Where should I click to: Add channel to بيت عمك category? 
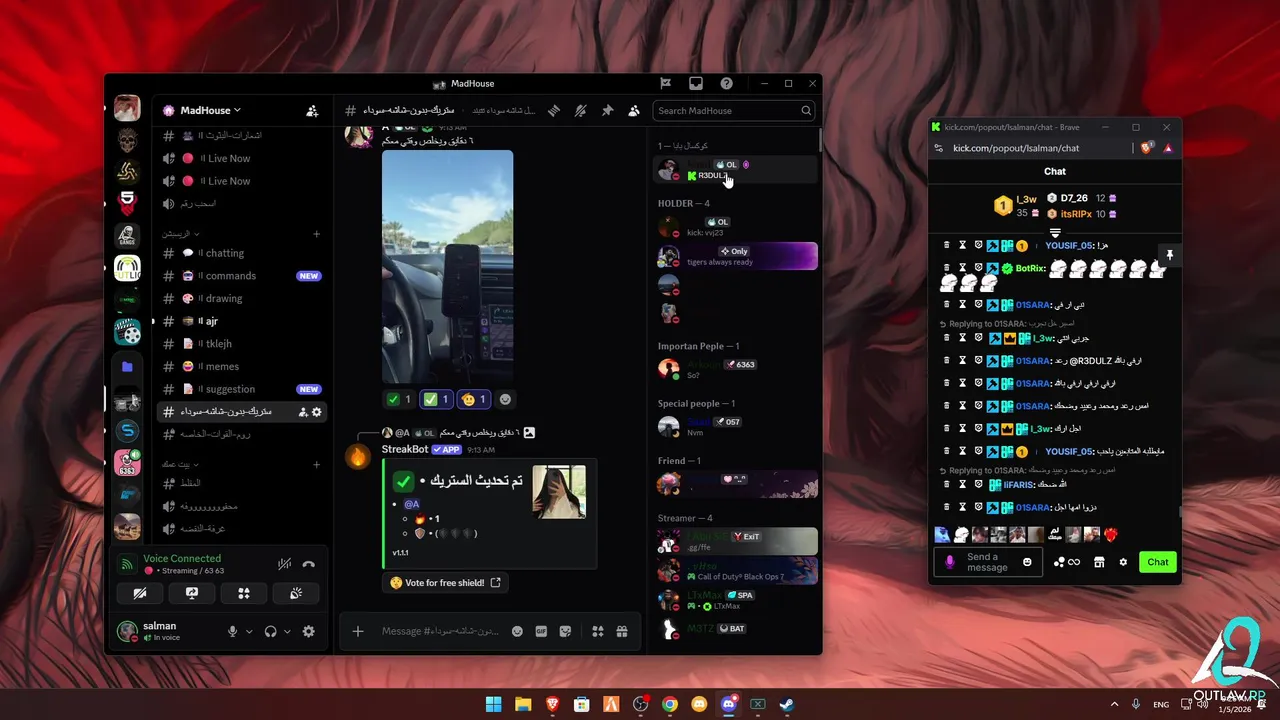point(317,465)
